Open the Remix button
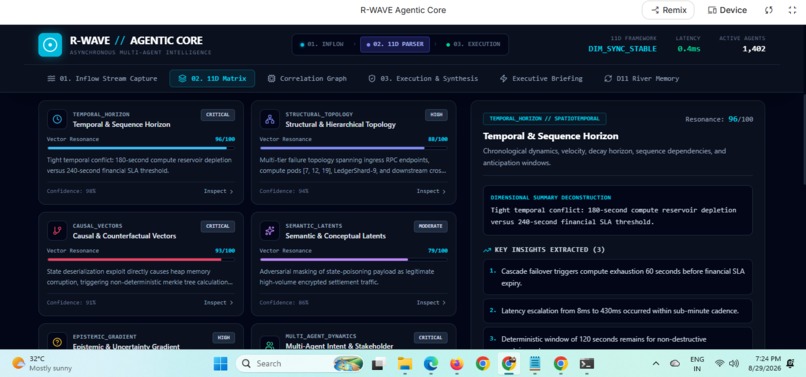Image resolution: width=806 pixels, height=377 pixels. [668, 10]
